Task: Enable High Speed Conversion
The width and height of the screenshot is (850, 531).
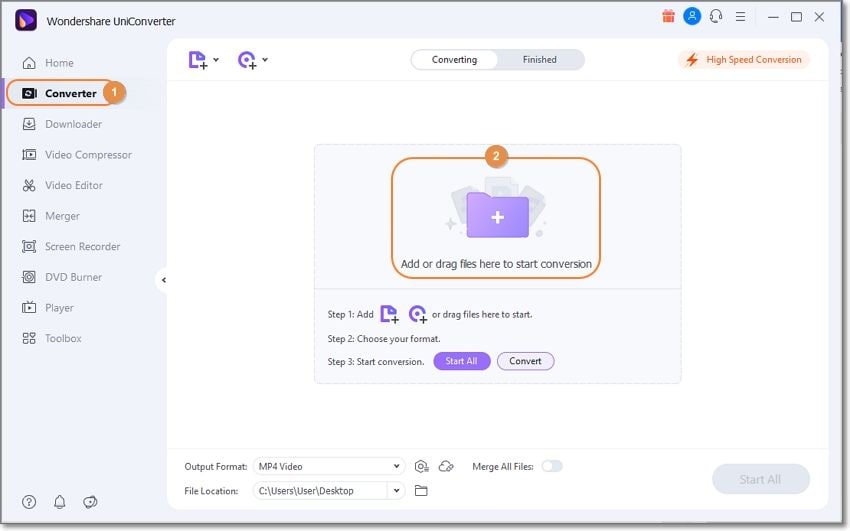Action: (744, 60)
